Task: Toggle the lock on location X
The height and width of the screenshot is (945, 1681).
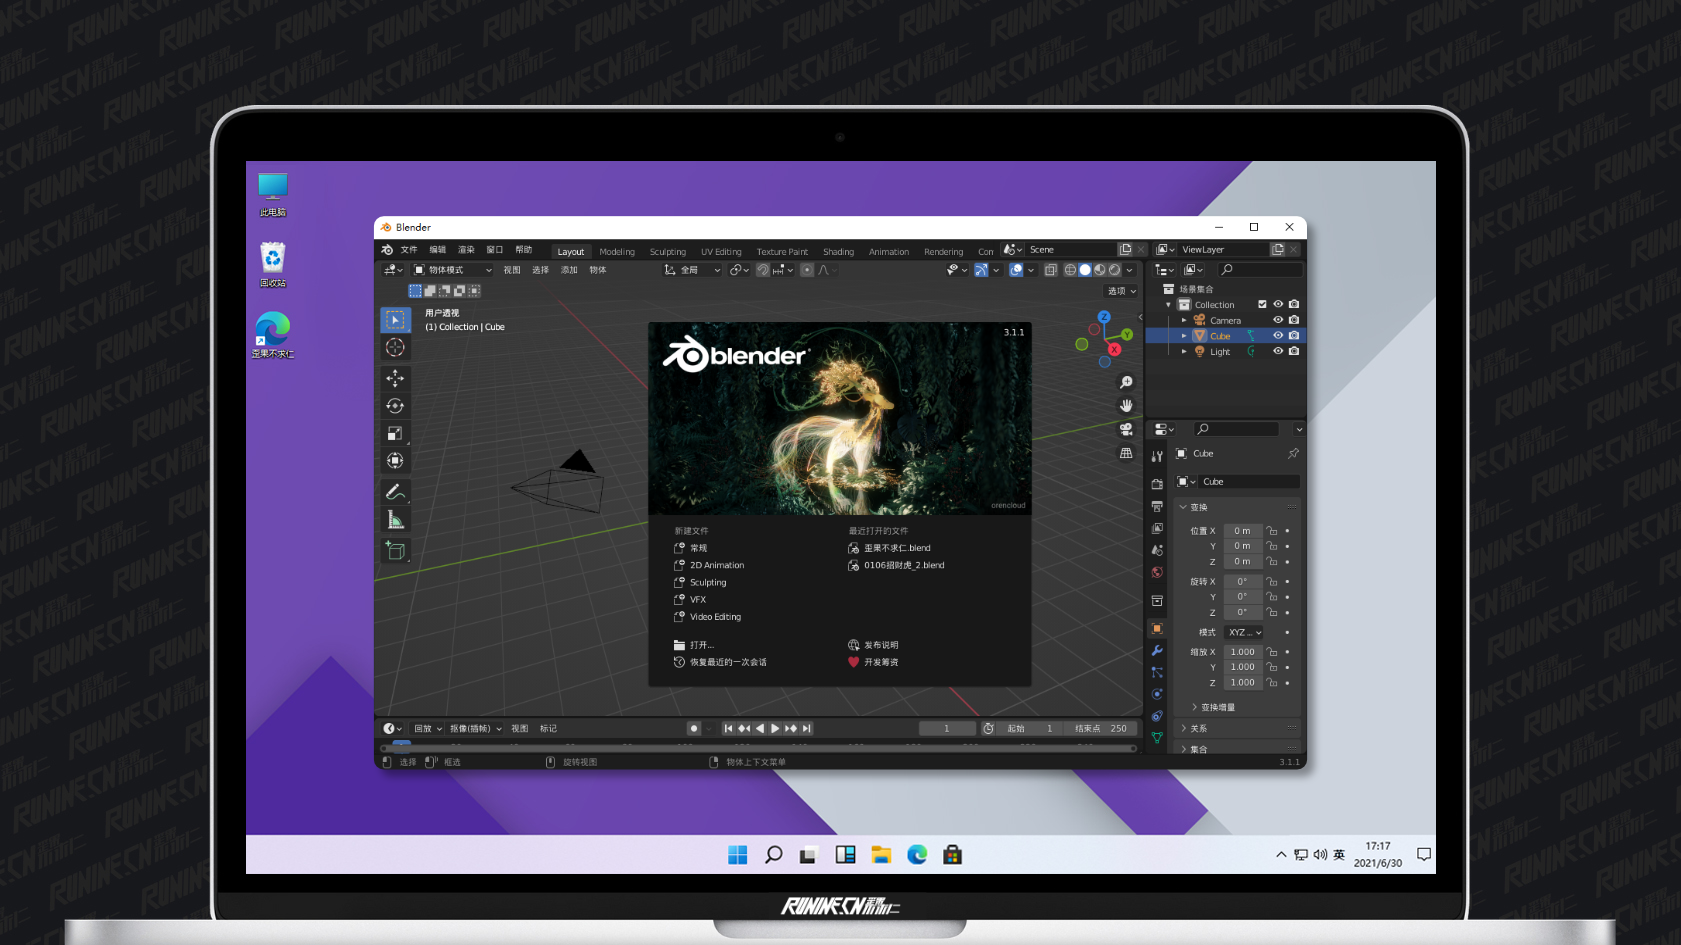Action: pyautogui.click(x=1272, y=531)
